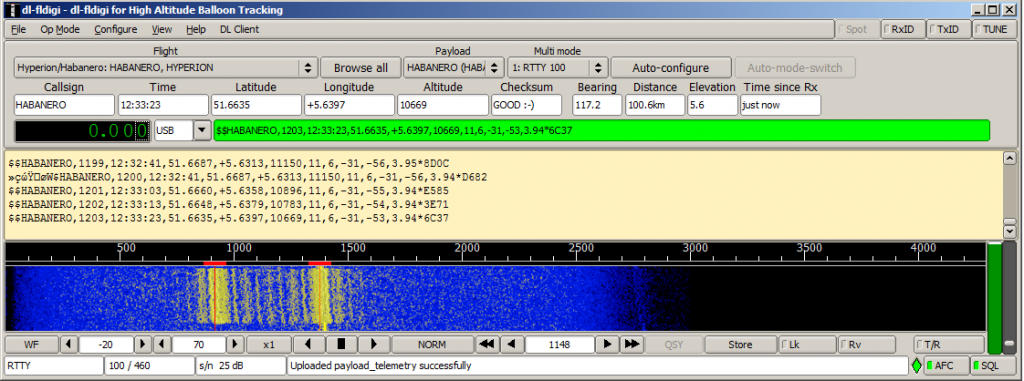
Task: Click the waterfall scroll-left arrow icon
Action: [310, 344]
